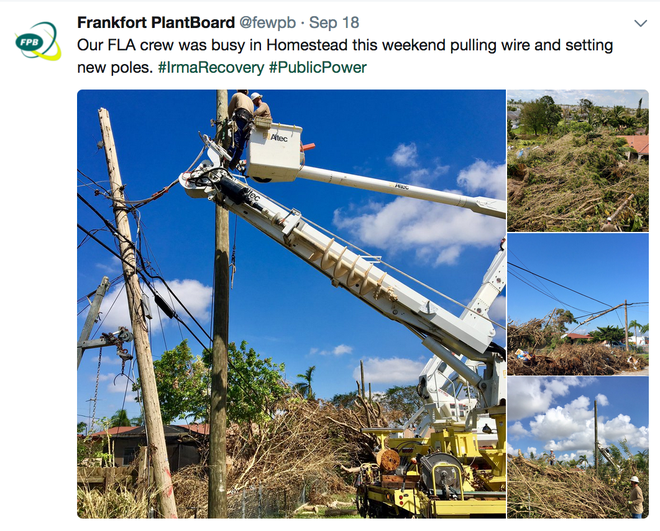Open bottom-right photo with cloudy sky

(578, 447)
